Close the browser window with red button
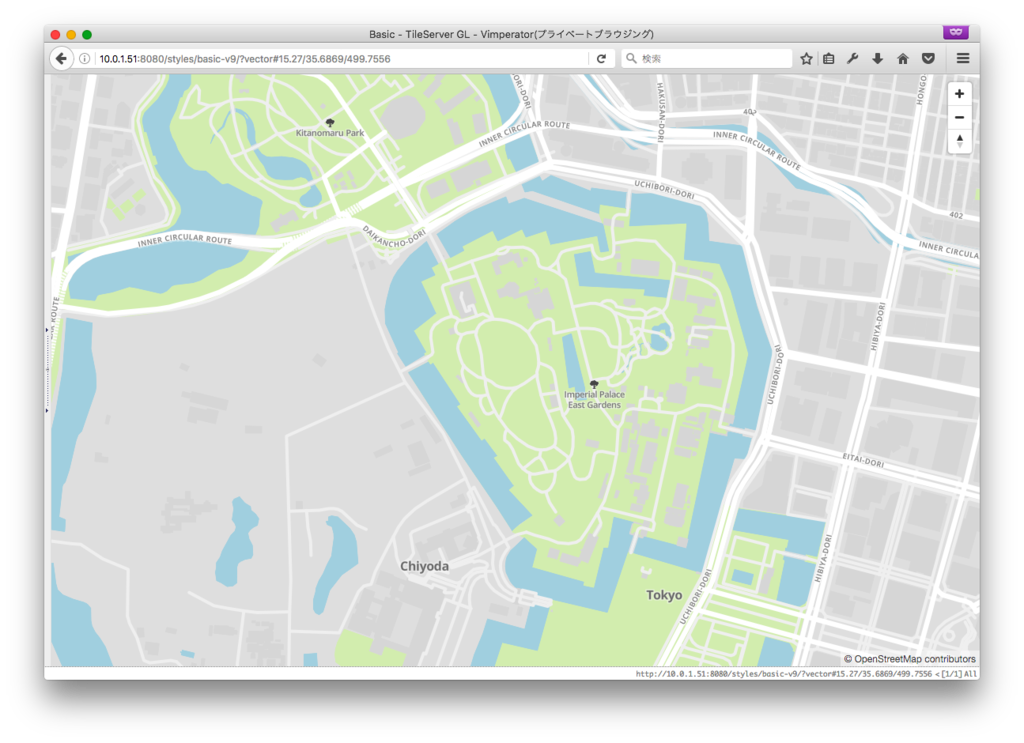Image resolution: width=1024 pixels, height=743 pixels. click(x=56, y=35)
